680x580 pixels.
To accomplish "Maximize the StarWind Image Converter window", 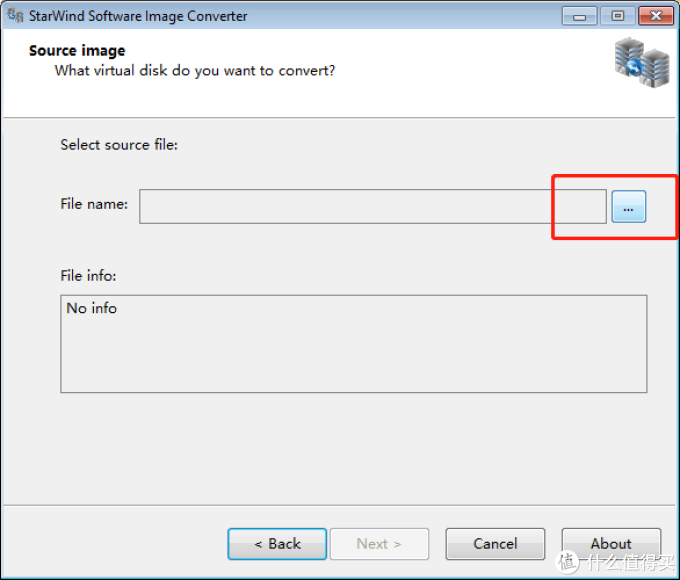I will (x=618, y=16).
